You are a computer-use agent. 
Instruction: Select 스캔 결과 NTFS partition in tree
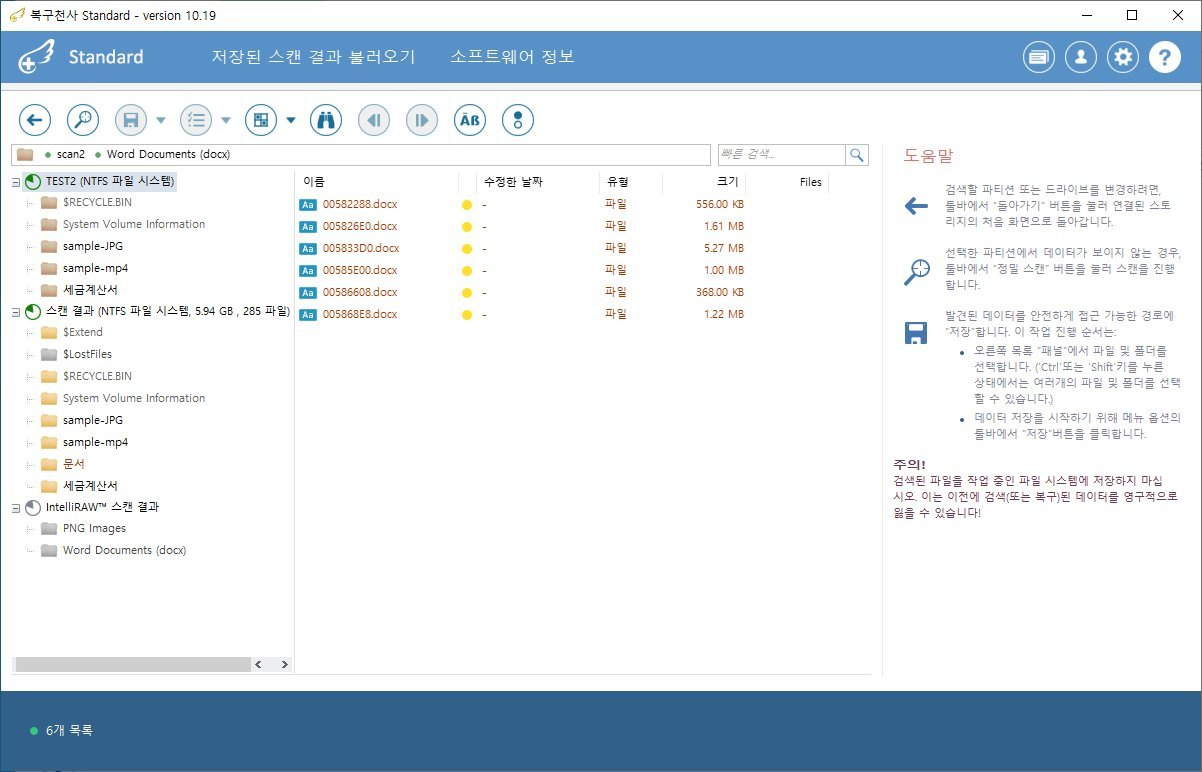[x=168, y=312]
